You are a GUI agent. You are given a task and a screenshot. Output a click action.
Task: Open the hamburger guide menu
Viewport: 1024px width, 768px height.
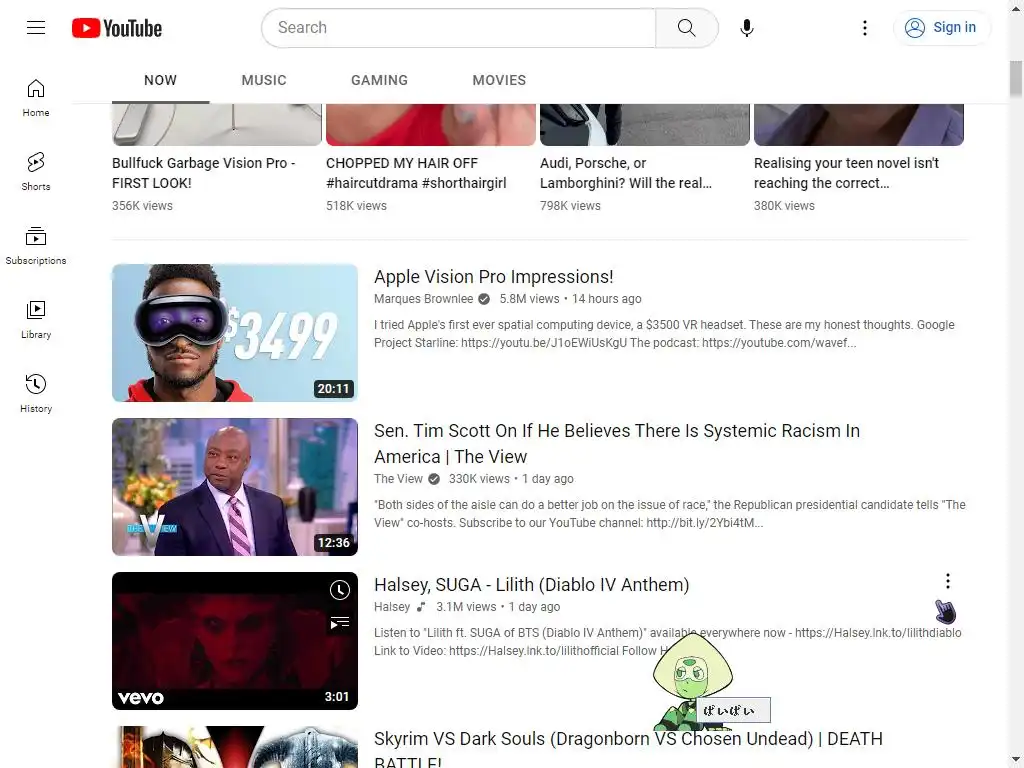36,27
